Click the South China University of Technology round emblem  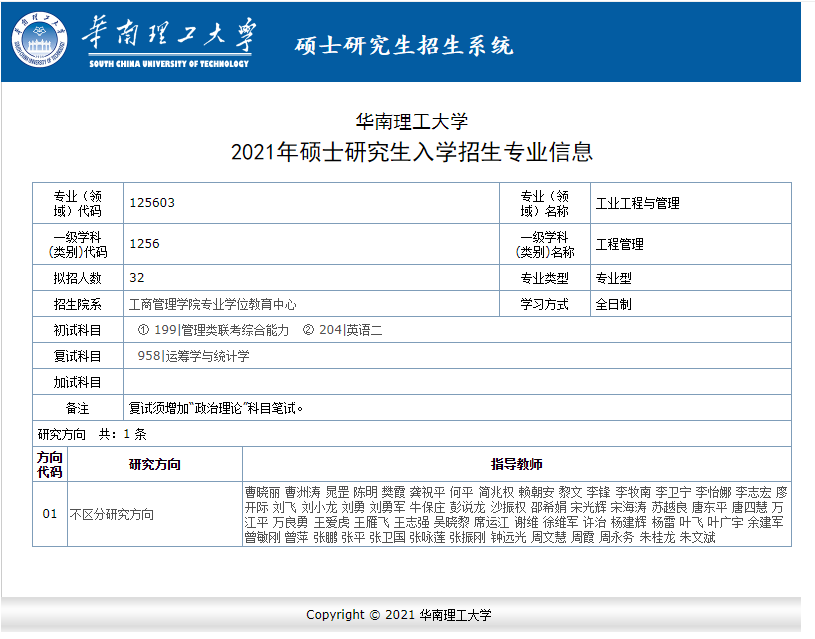point(40,40)
